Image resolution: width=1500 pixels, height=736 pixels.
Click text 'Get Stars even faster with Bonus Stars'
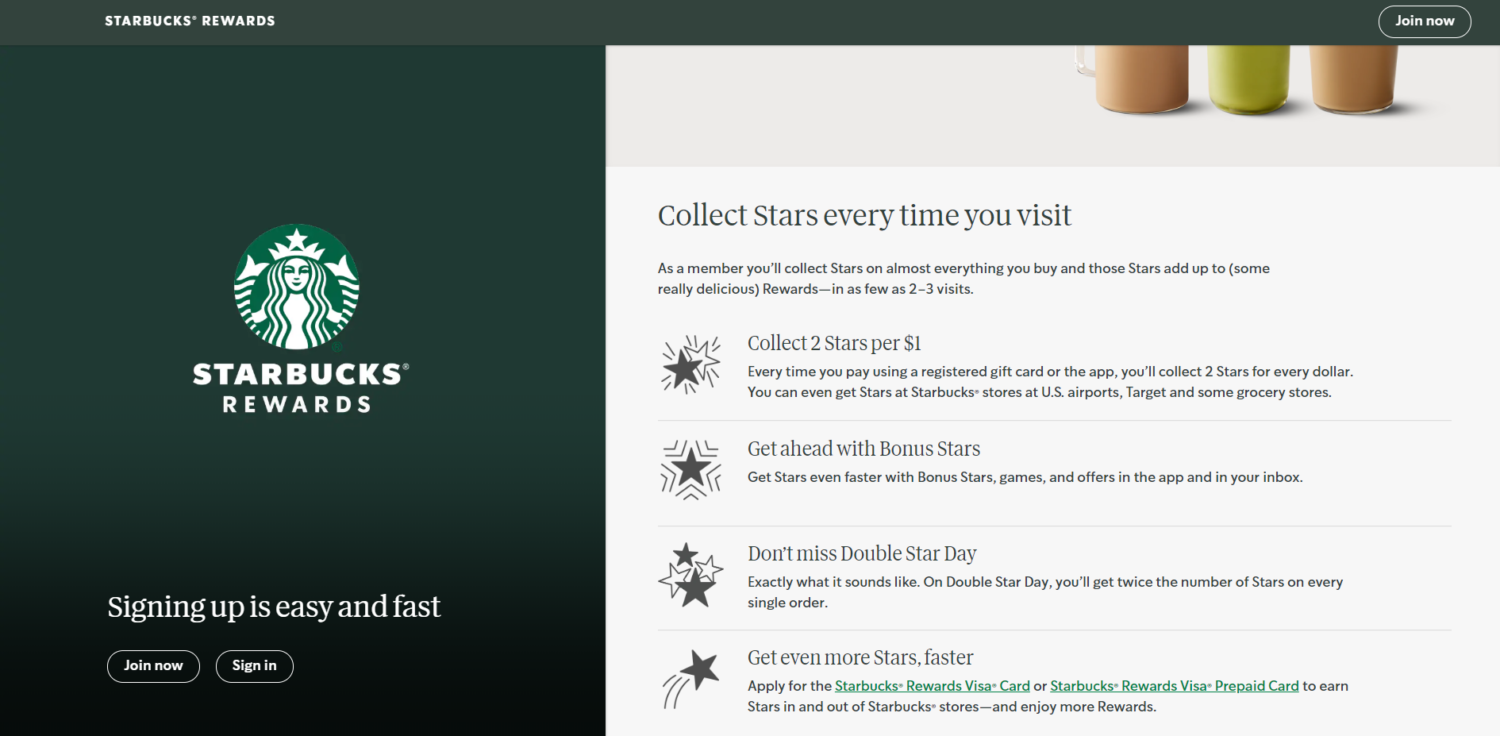1025,478
